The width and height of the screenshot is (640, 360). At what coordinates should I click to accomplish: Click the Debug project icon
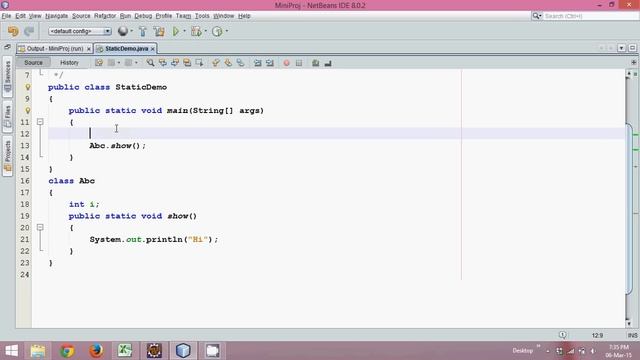[x=196, y=31]
